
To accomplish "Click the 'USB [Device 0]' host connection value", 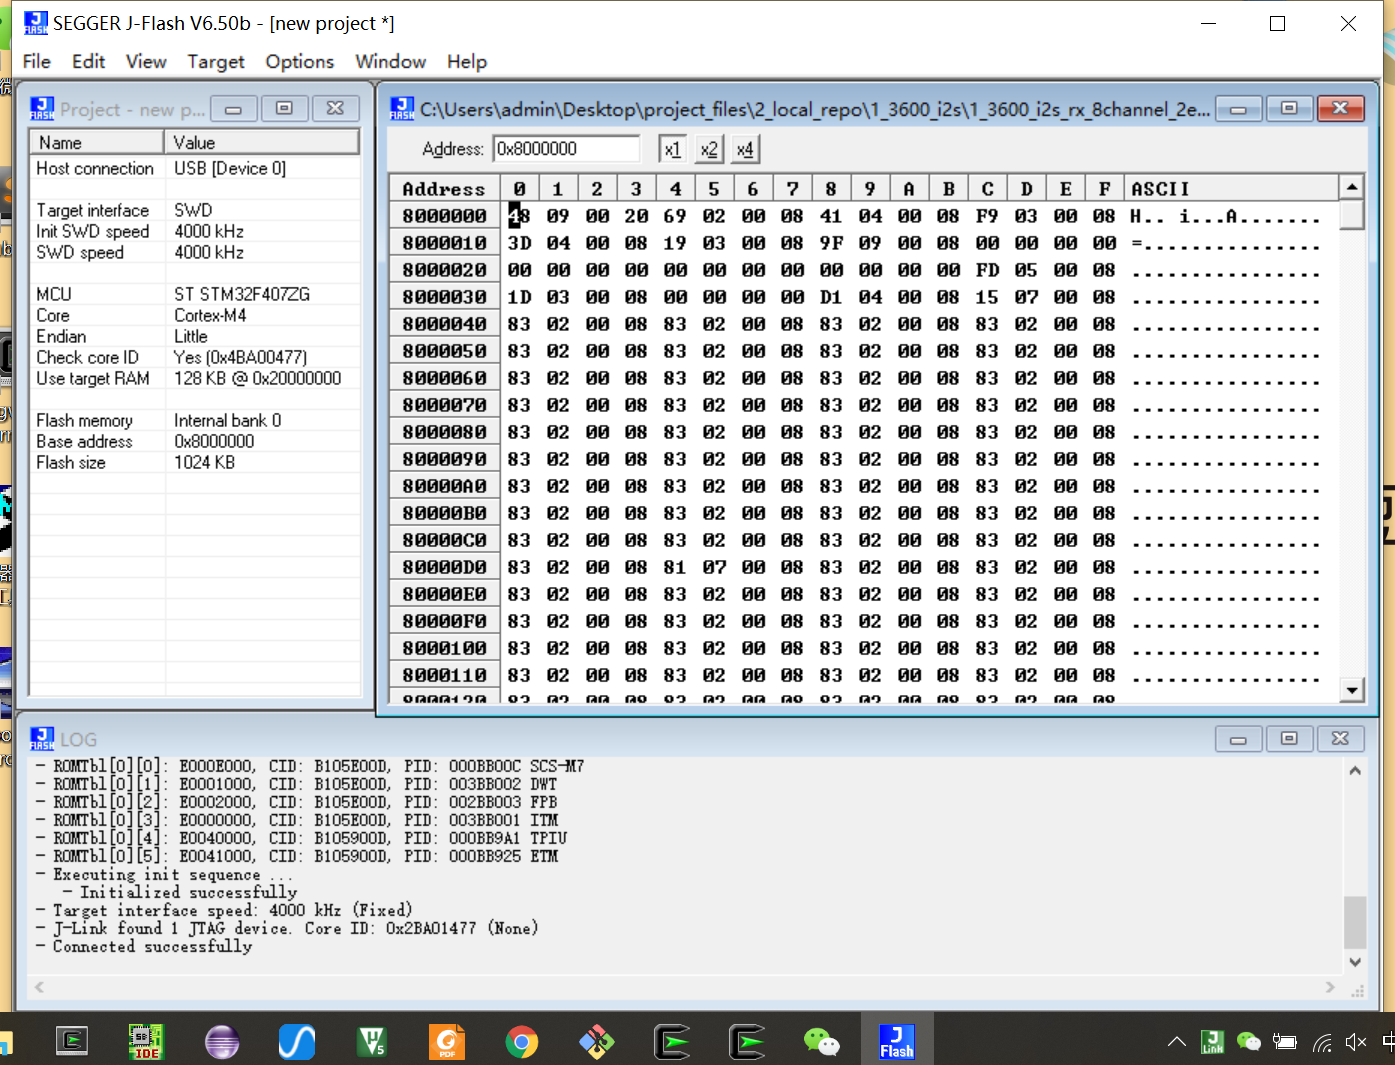I will coord(230,168).
